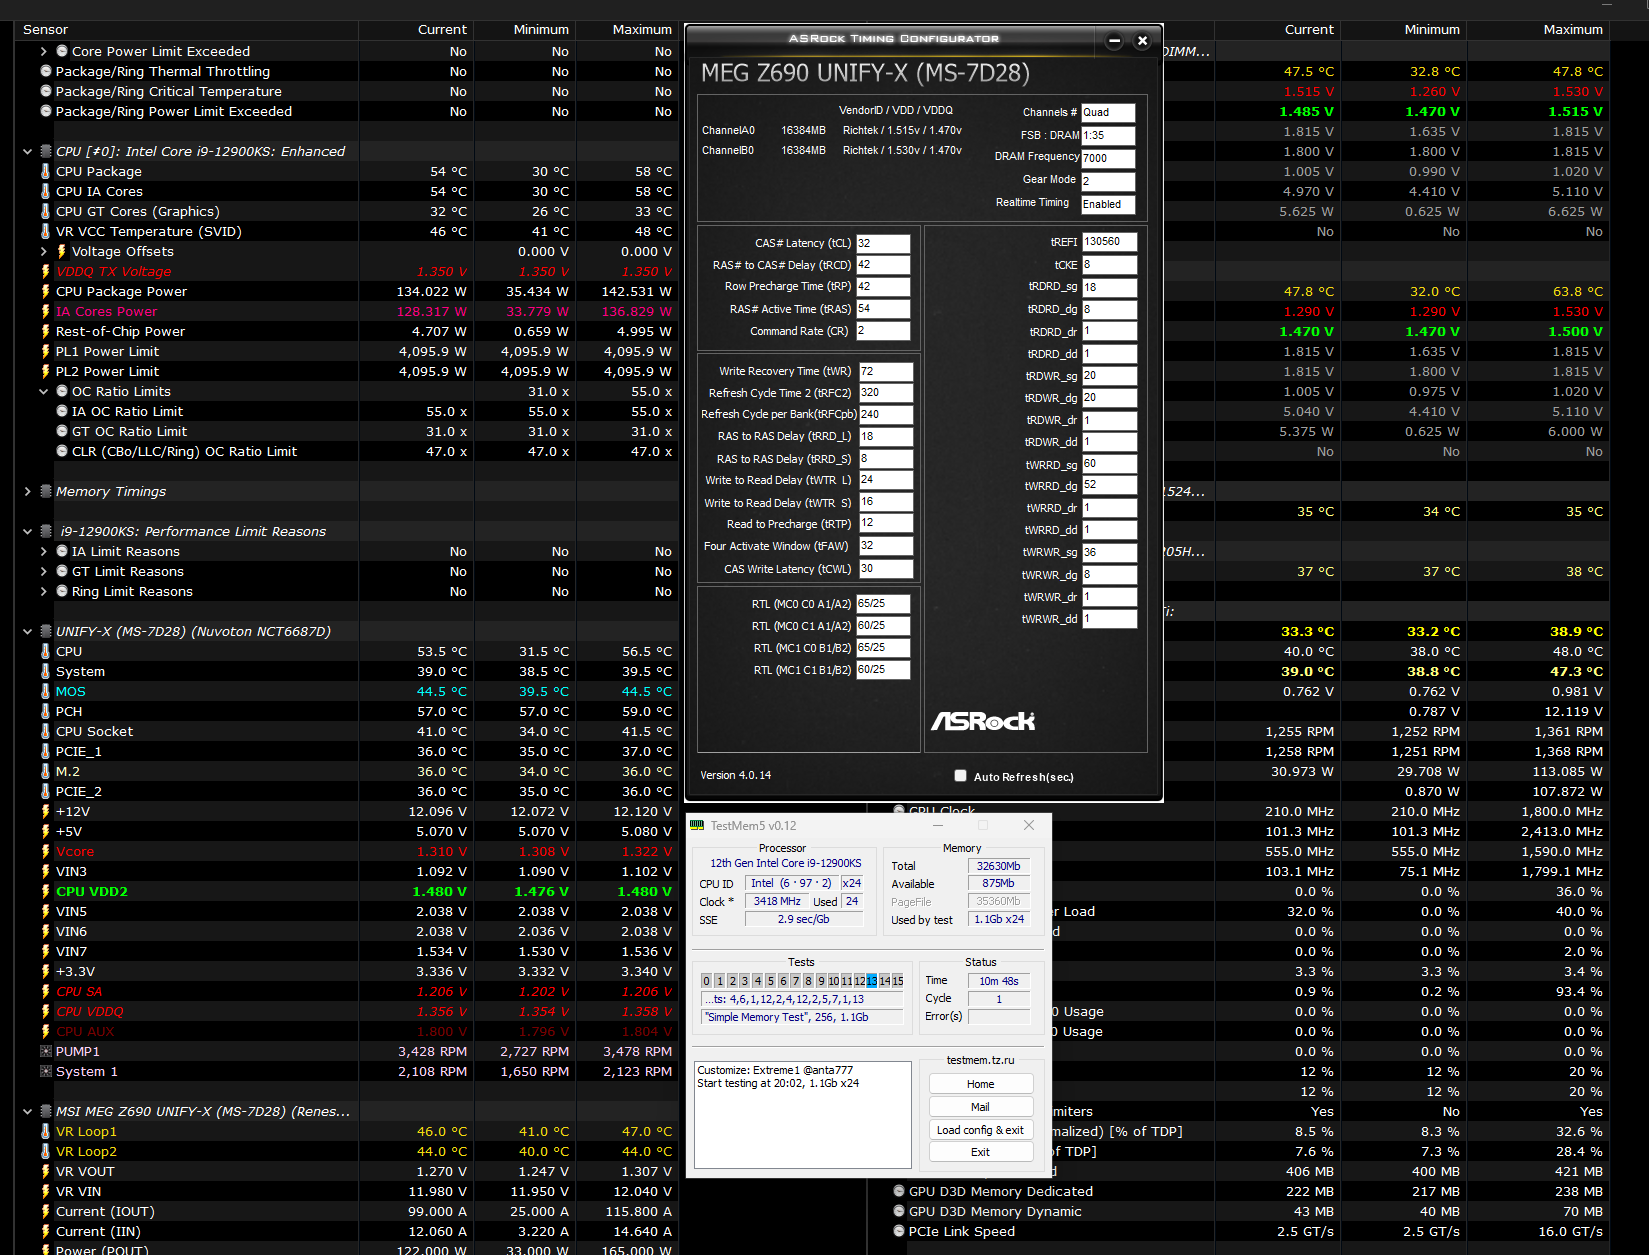Click the TestMem5 customize log text area
This screenshot has width=1649, height=1255.
tap(803, 1115)
